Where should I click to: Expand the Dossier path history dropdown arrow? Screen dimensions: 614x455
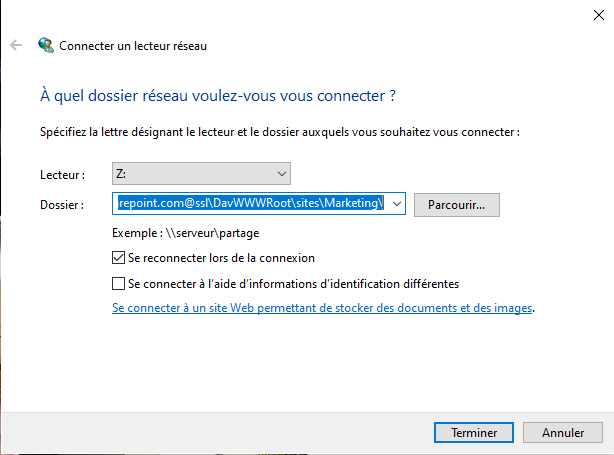coord(397,204)
